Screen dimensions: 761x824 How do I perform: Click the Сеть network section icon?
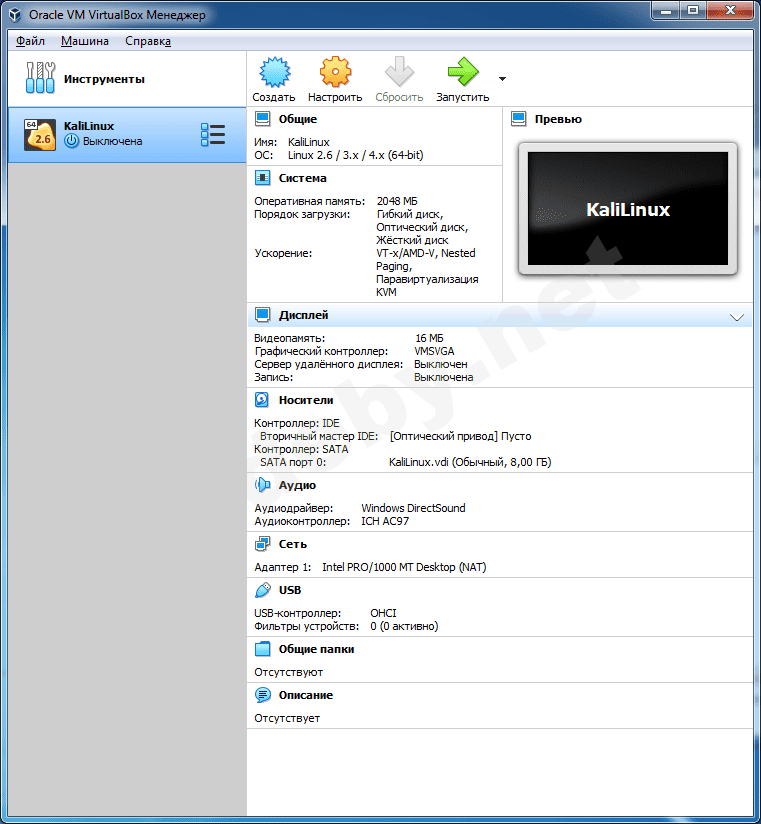(x=262, y=544)
